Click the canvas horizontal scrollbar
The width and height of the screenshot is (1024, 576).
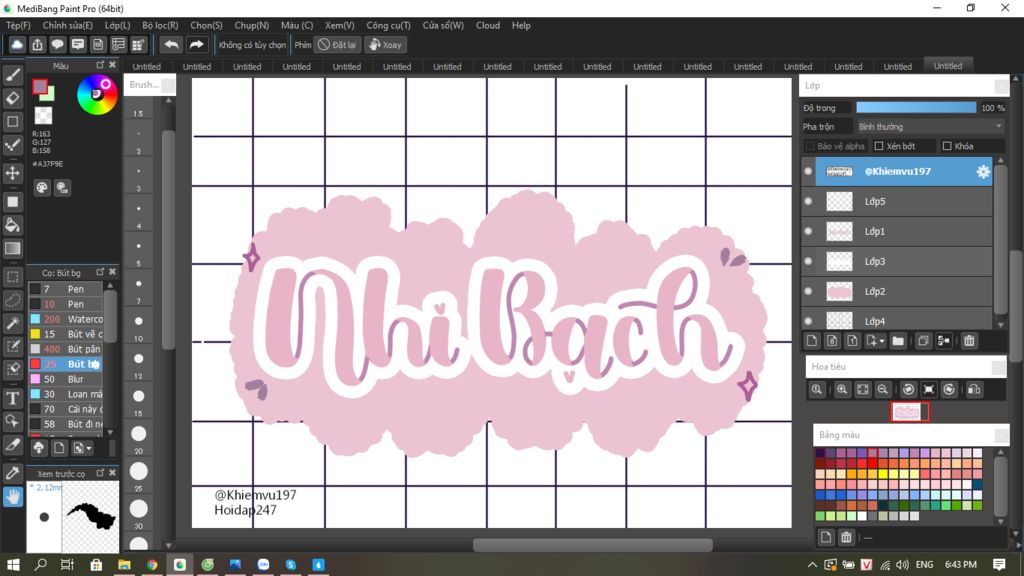point(592,545)
